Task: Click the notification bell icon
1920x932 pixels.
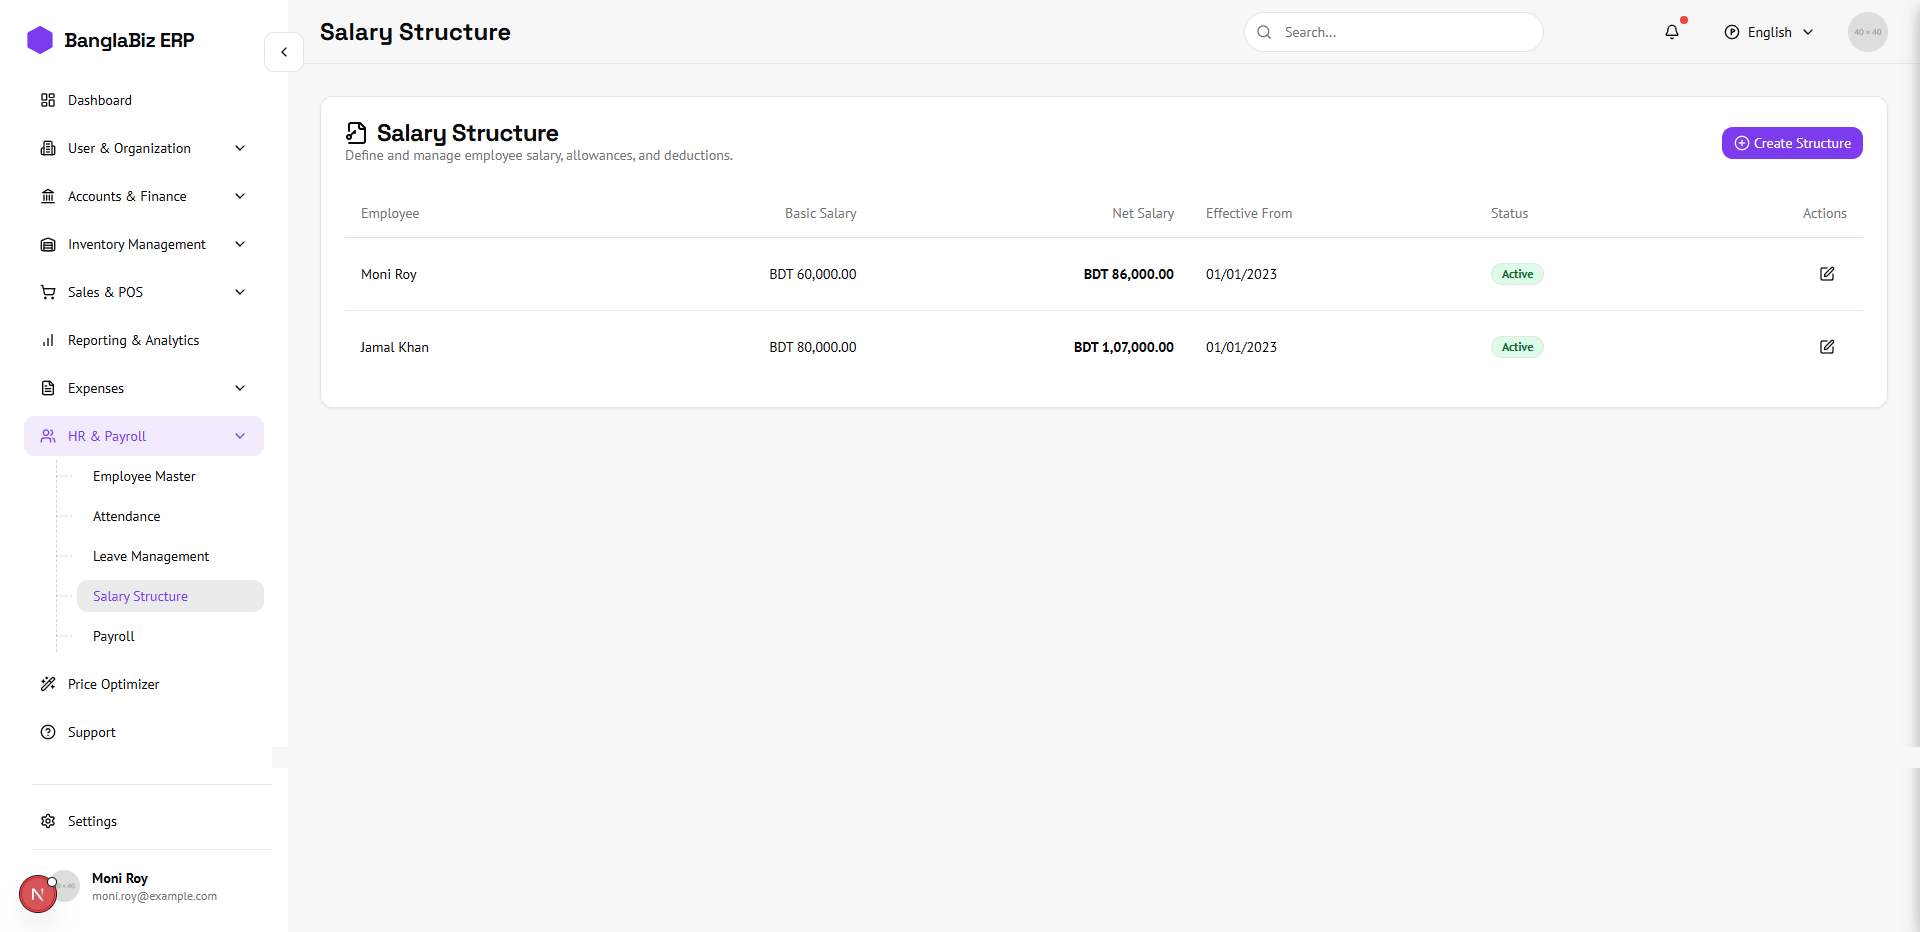Action: click(1672, 32)
